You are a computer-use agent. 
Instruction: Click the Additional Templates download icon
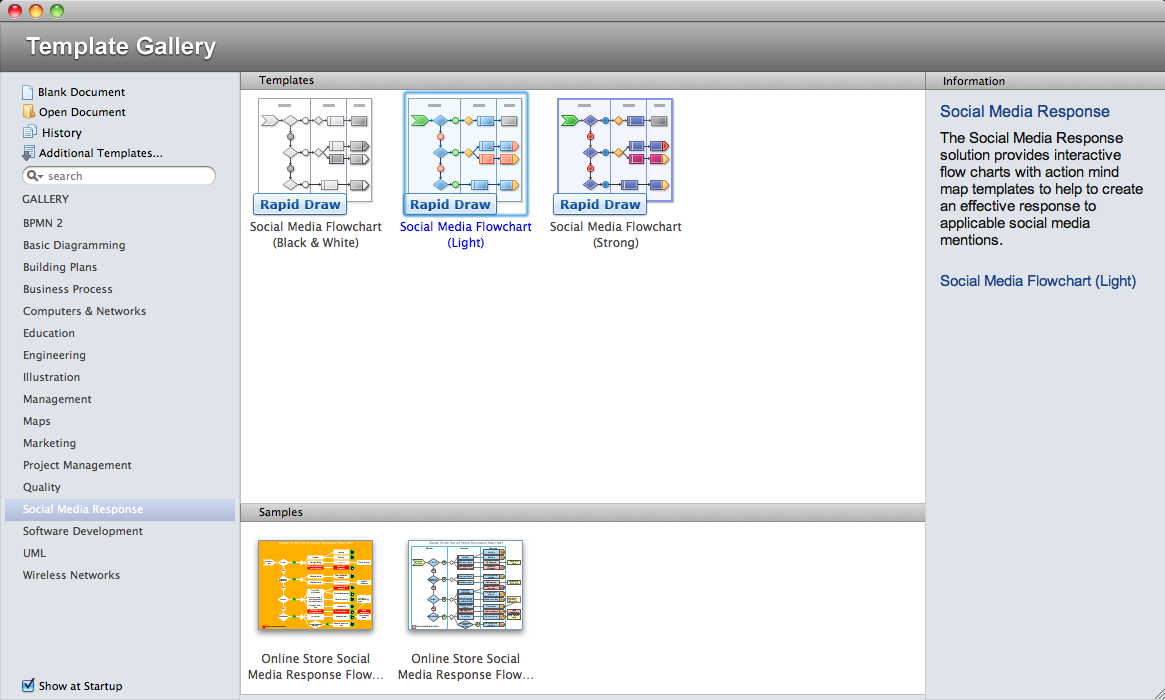pyautogui.click(x=28, y=153)
